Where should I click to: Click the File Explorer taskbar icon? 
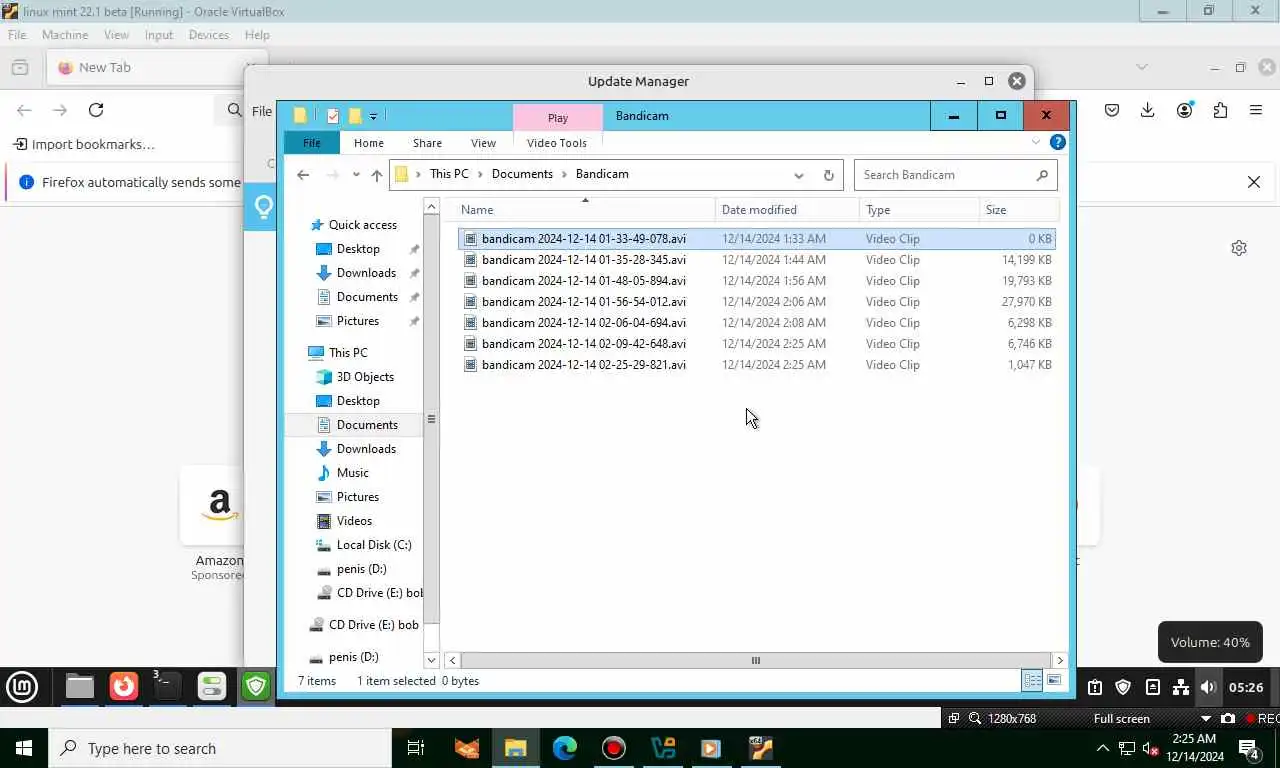(515, 748)
